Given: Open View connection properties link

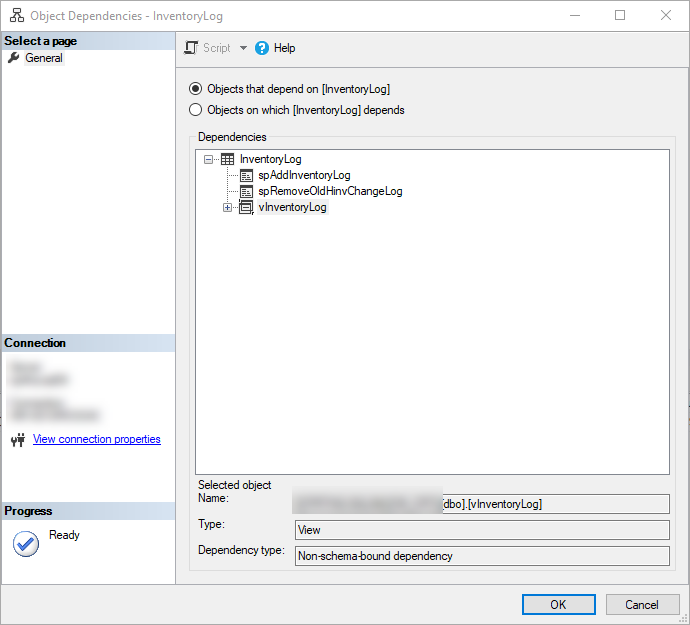Looking at the screenshot, I should pyautogui.click(x=97, y=439).
